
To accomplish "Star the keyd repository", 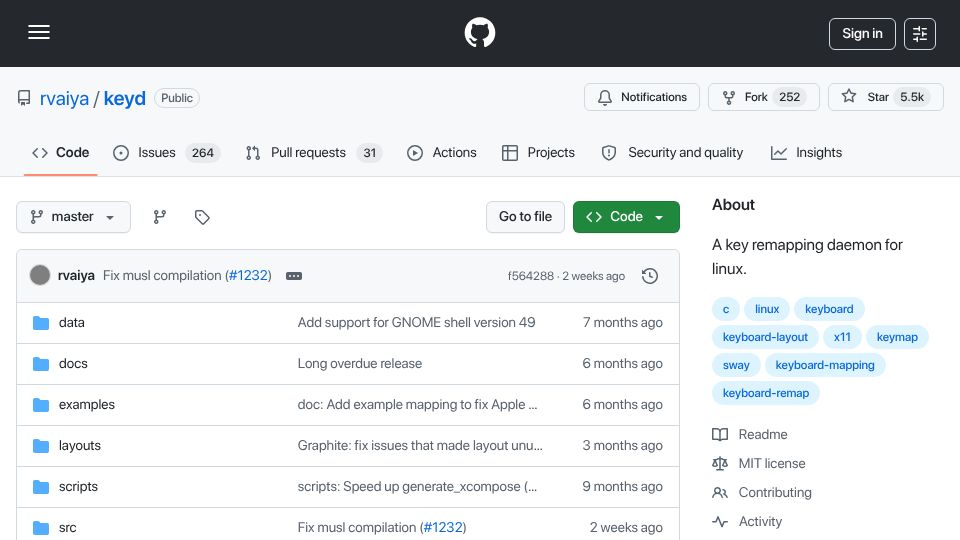I will pos(885,97).
